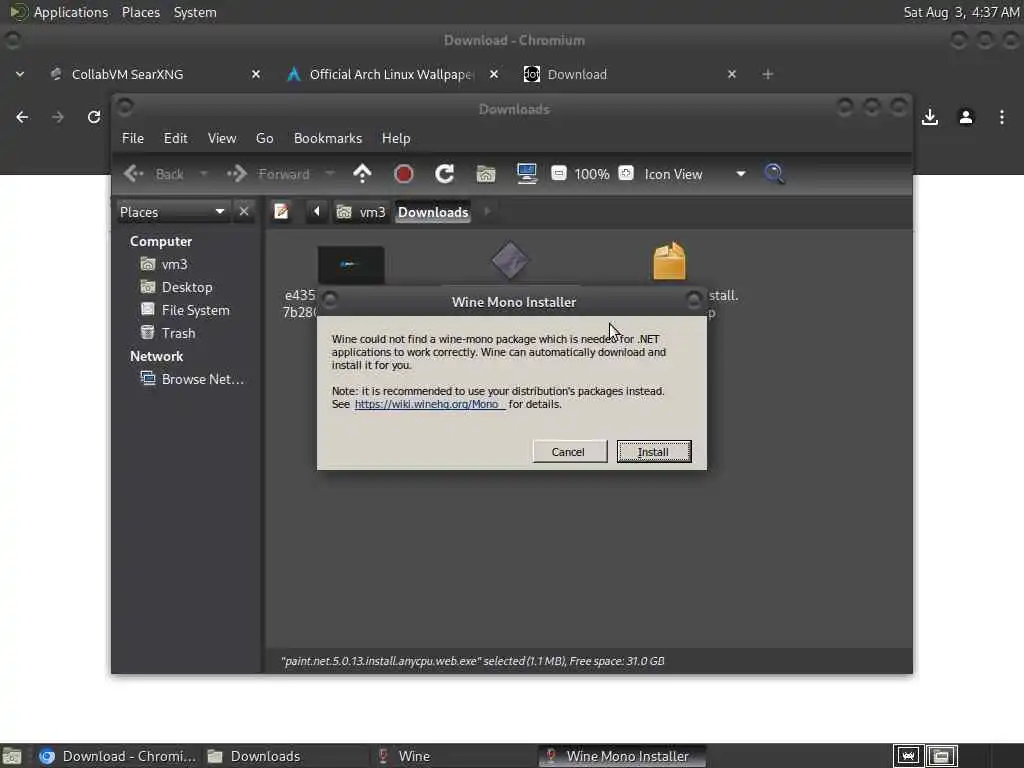Open the System menu in top panel
This screenshot has width=1024, height=768.
coord(195,12)
